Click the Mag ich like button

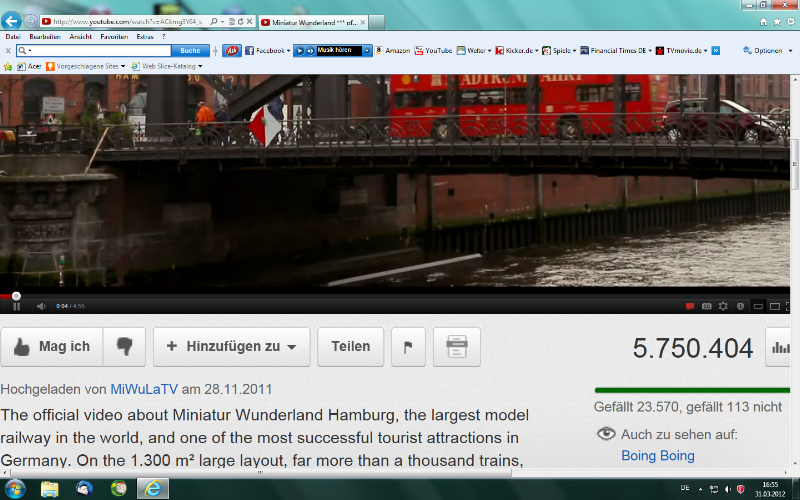(x=51, y=347)
